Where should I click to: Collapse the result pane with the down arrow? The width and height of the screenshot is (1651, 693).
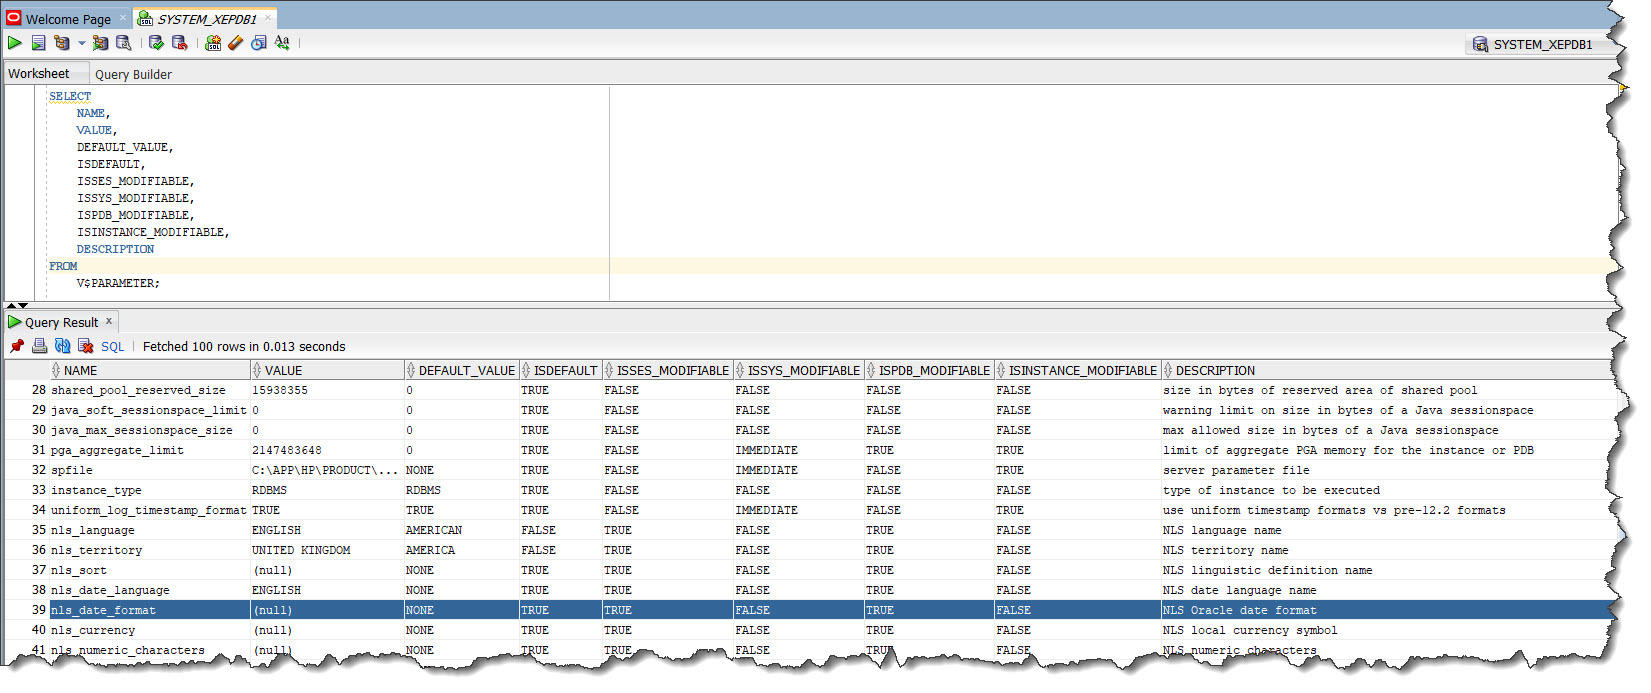pos(23,305)
